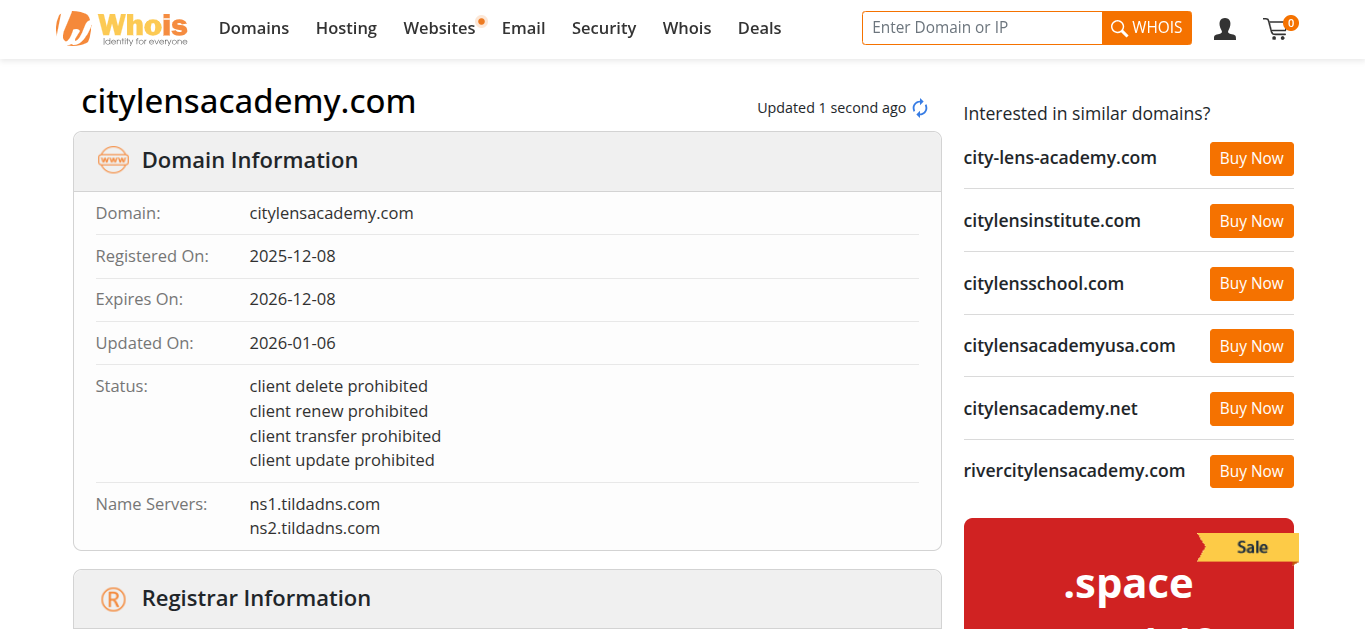The width and height of the screenshot is (1365, 629).
Task: Open the Hosting menu
Action: pyautogui.click(x=346, y=28)
